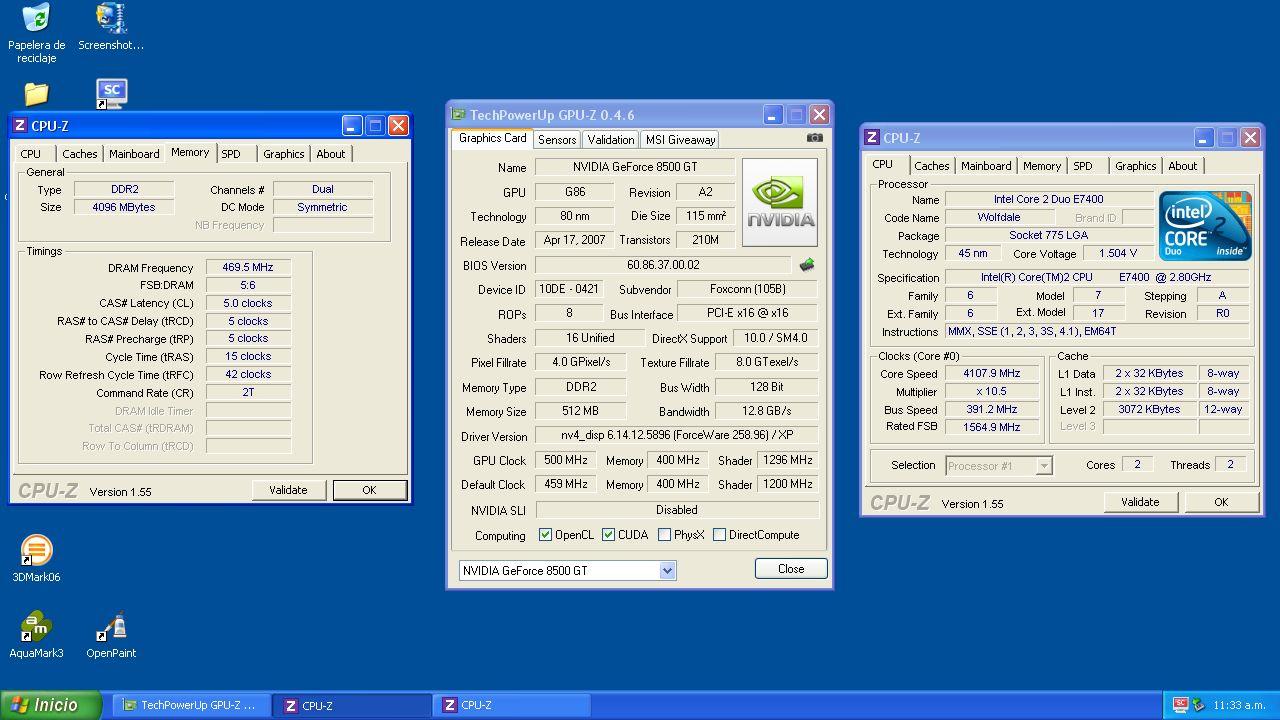
Task: Click the tray icon left of the clock
Action: (x=1198, y=705)
